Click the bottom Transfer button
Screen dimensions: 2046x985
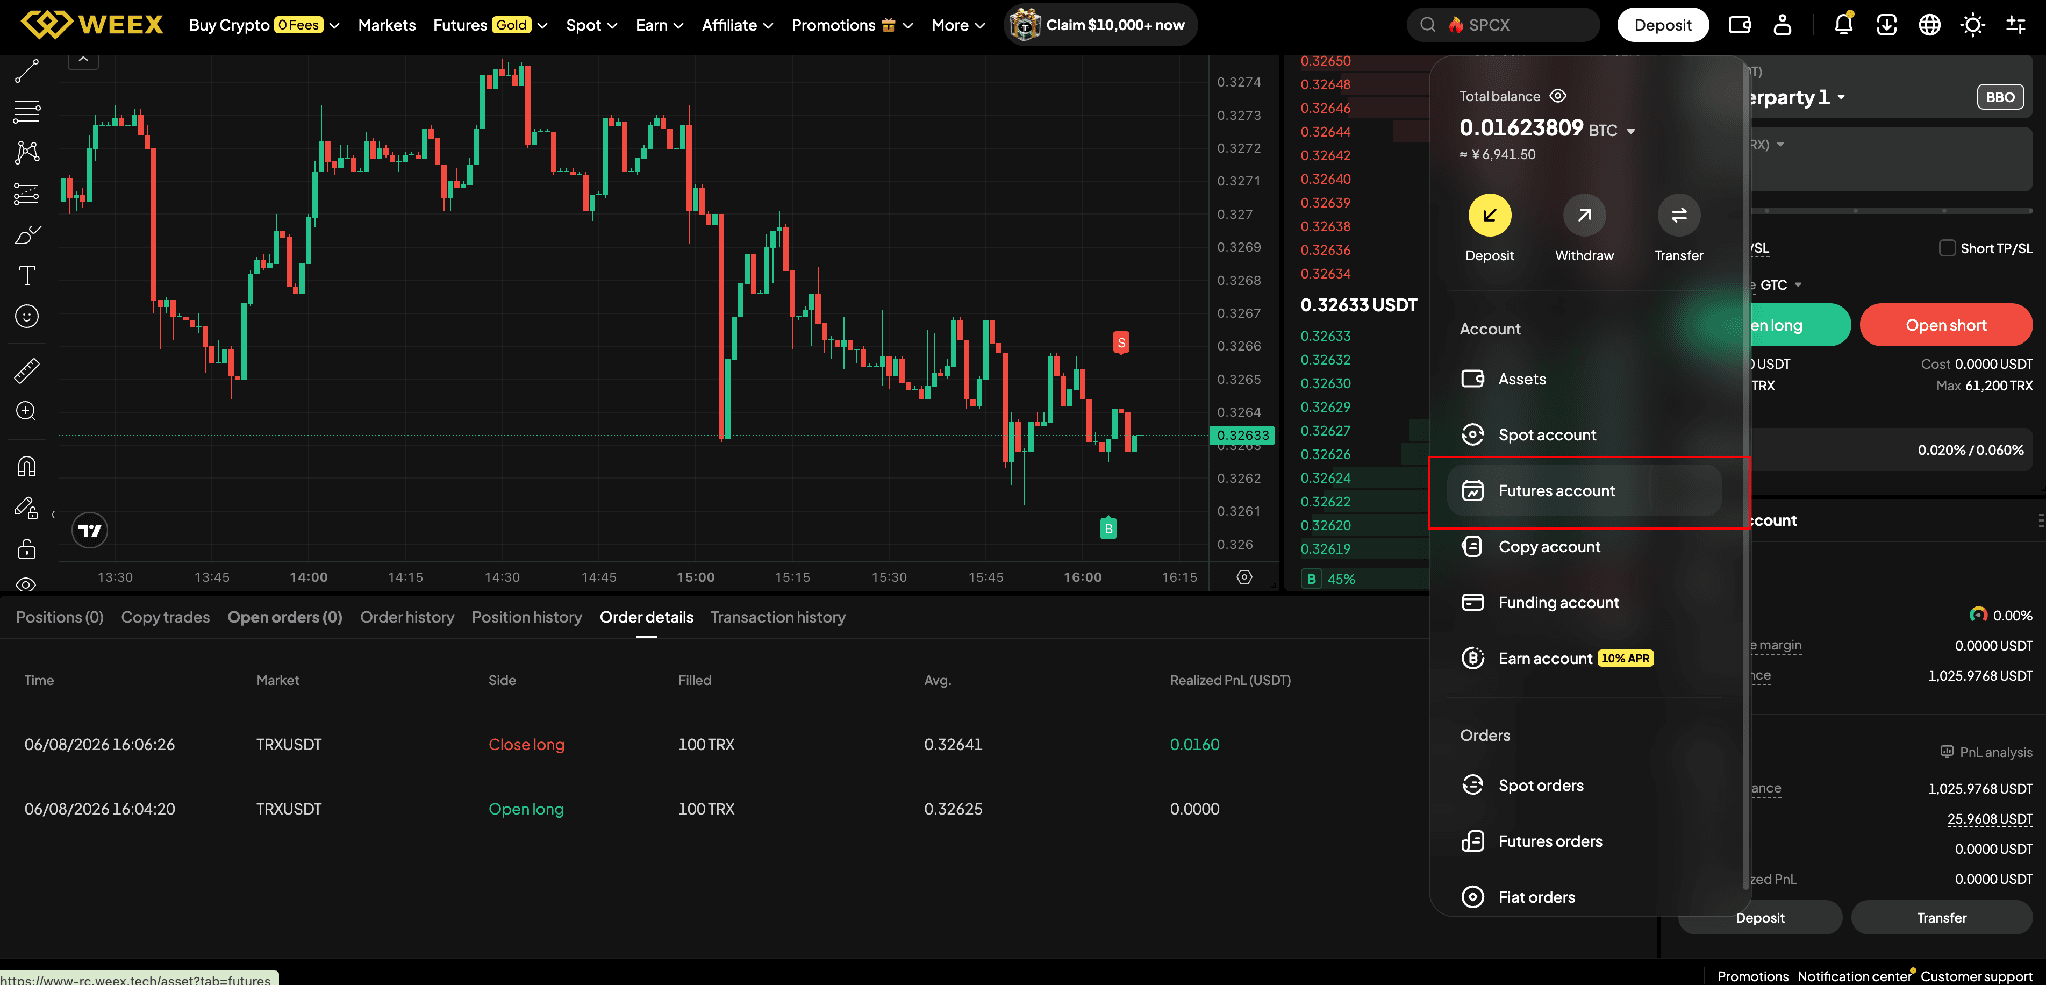click(x=1942, y=918)
